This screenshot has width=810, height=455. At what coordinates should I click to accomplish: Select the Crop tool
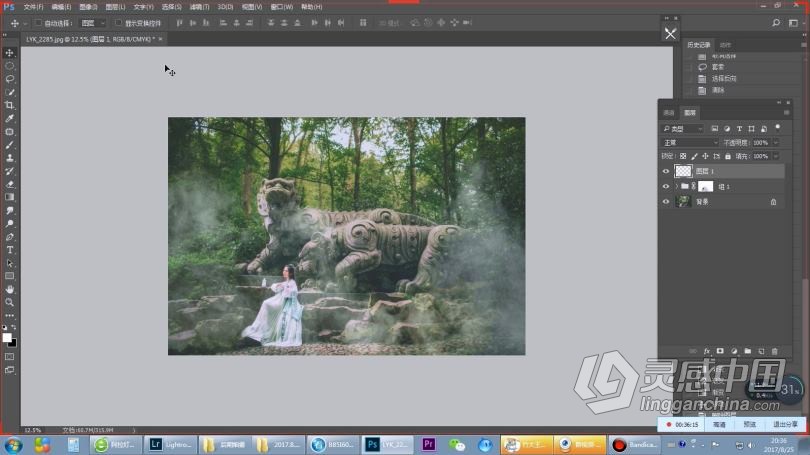[x=9, y=105]
